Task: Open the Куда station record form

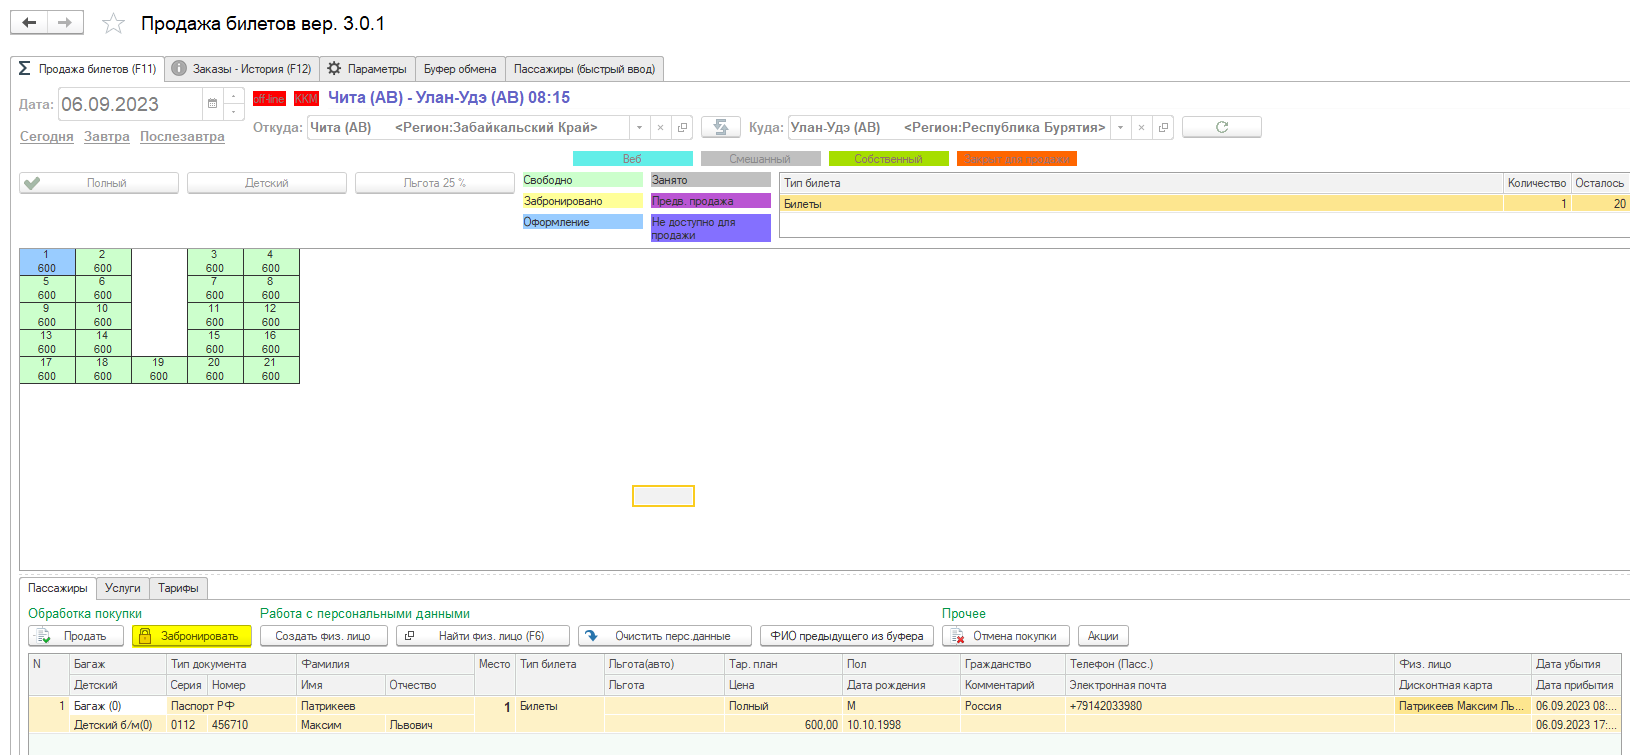Action: click(x=1163, y=128)
